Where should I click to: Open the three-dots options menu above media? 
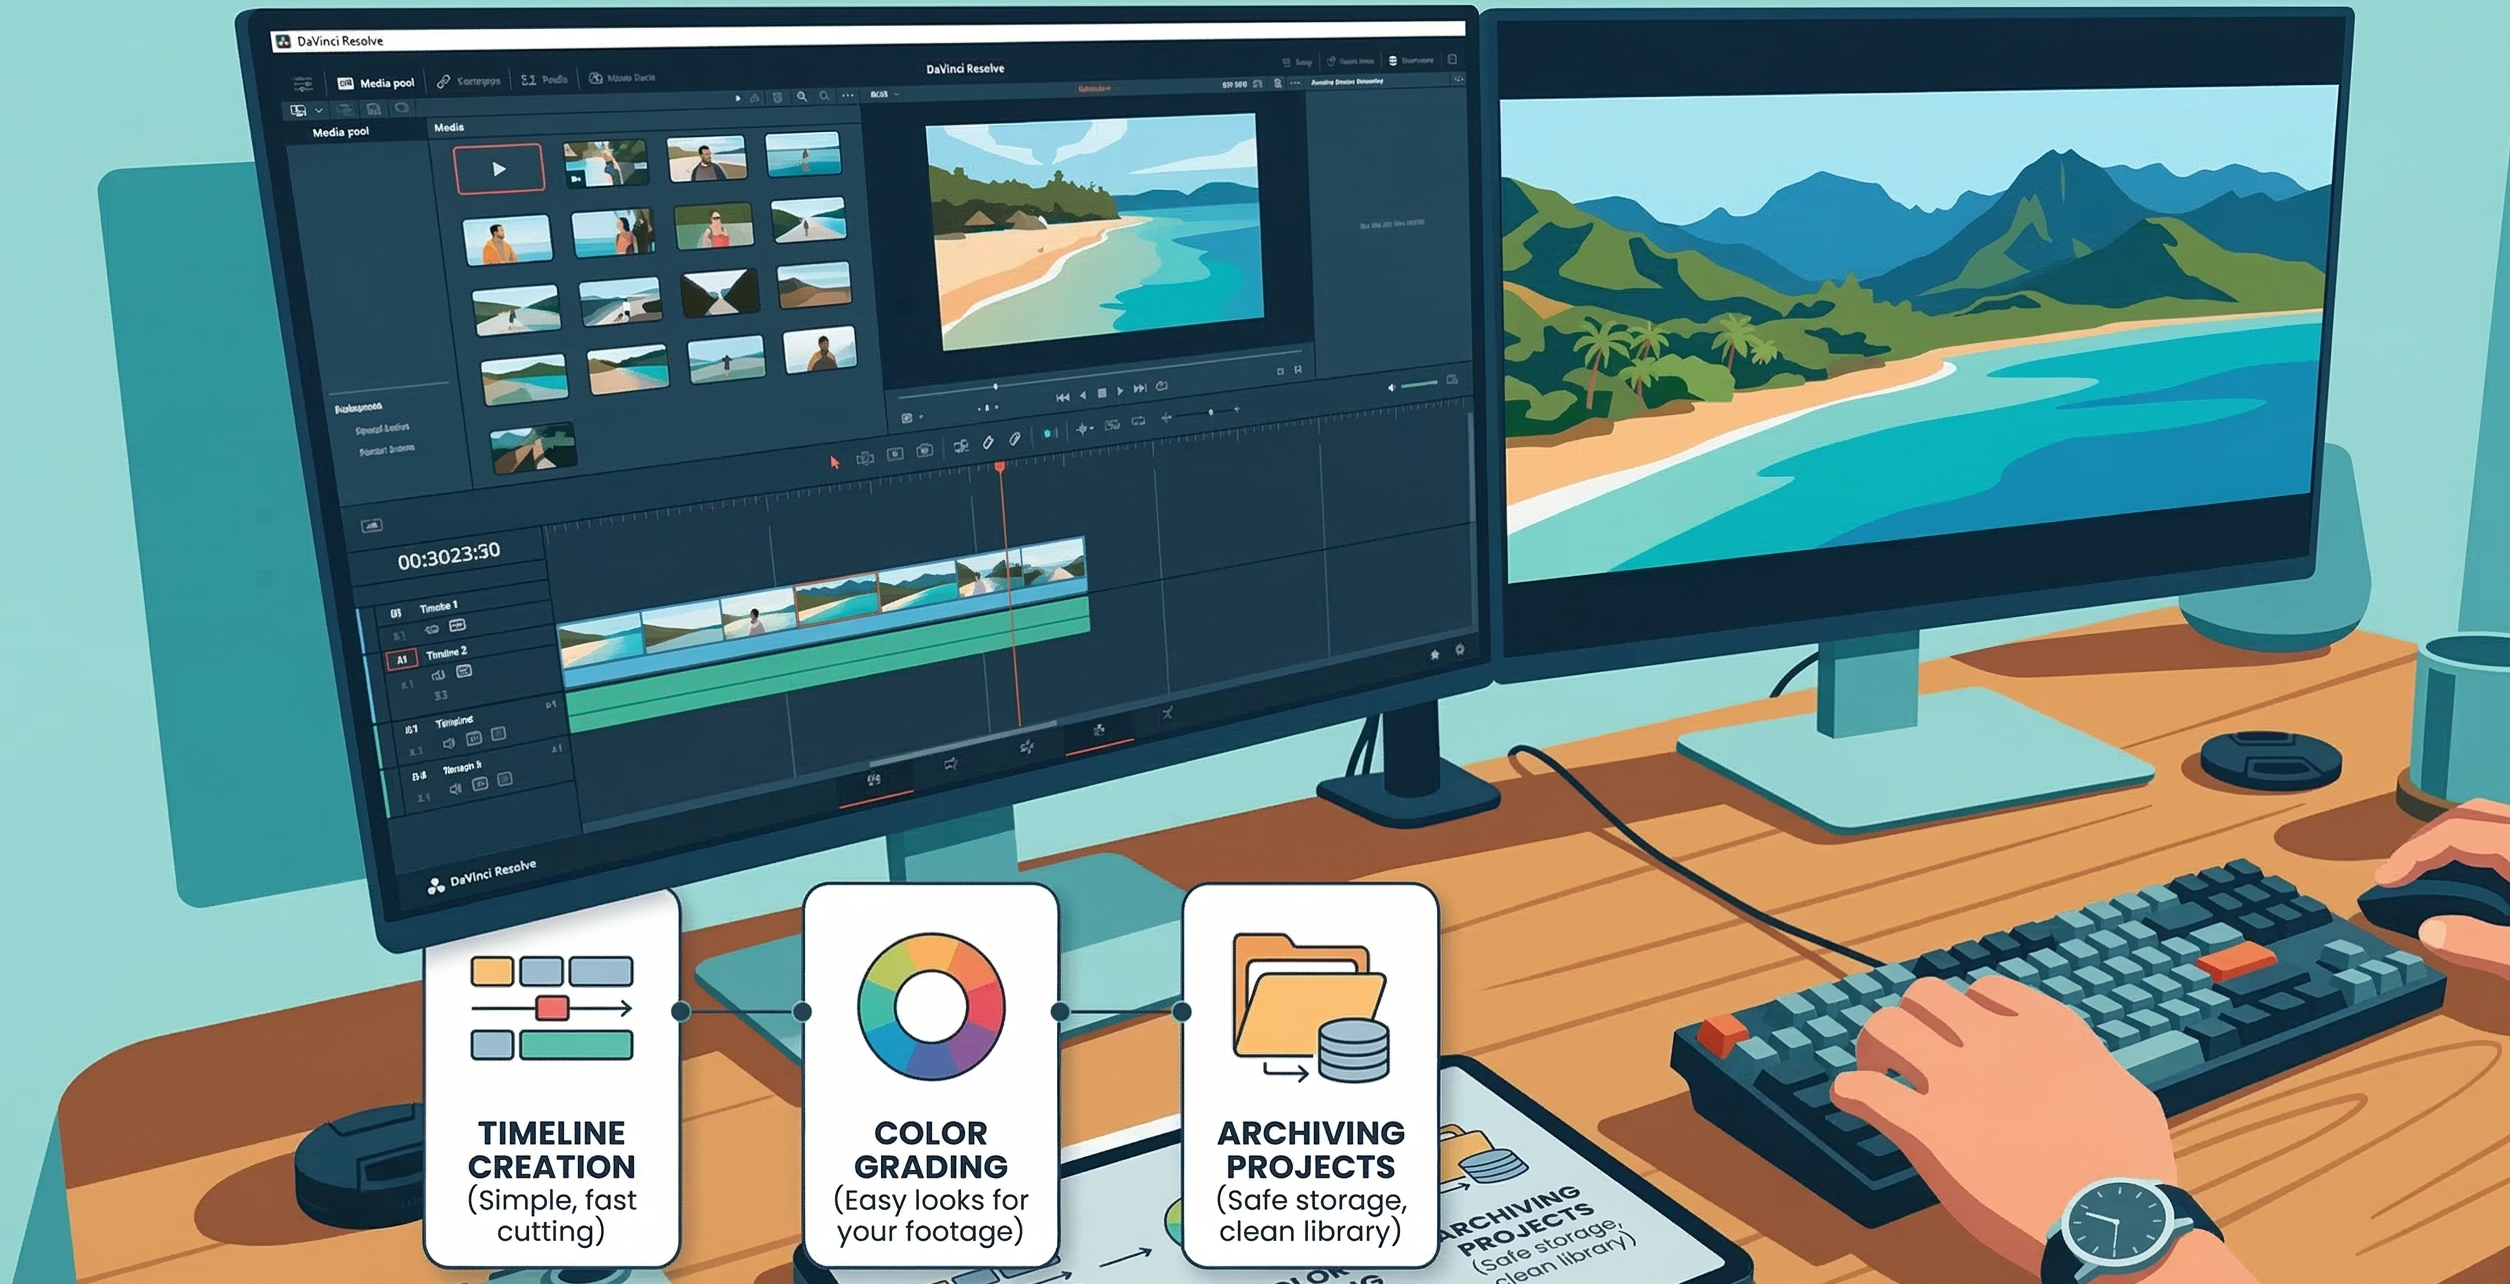point(848,96)
